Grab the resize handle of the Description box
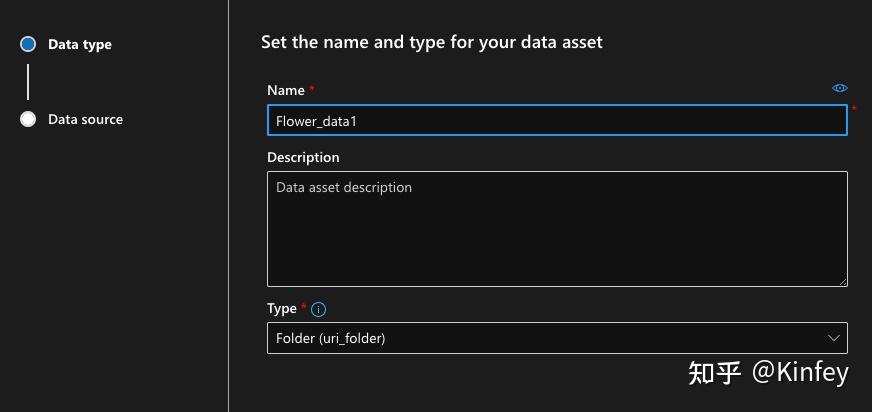The image size is (872, 412). pyautogui.click(x=843, y=282)
